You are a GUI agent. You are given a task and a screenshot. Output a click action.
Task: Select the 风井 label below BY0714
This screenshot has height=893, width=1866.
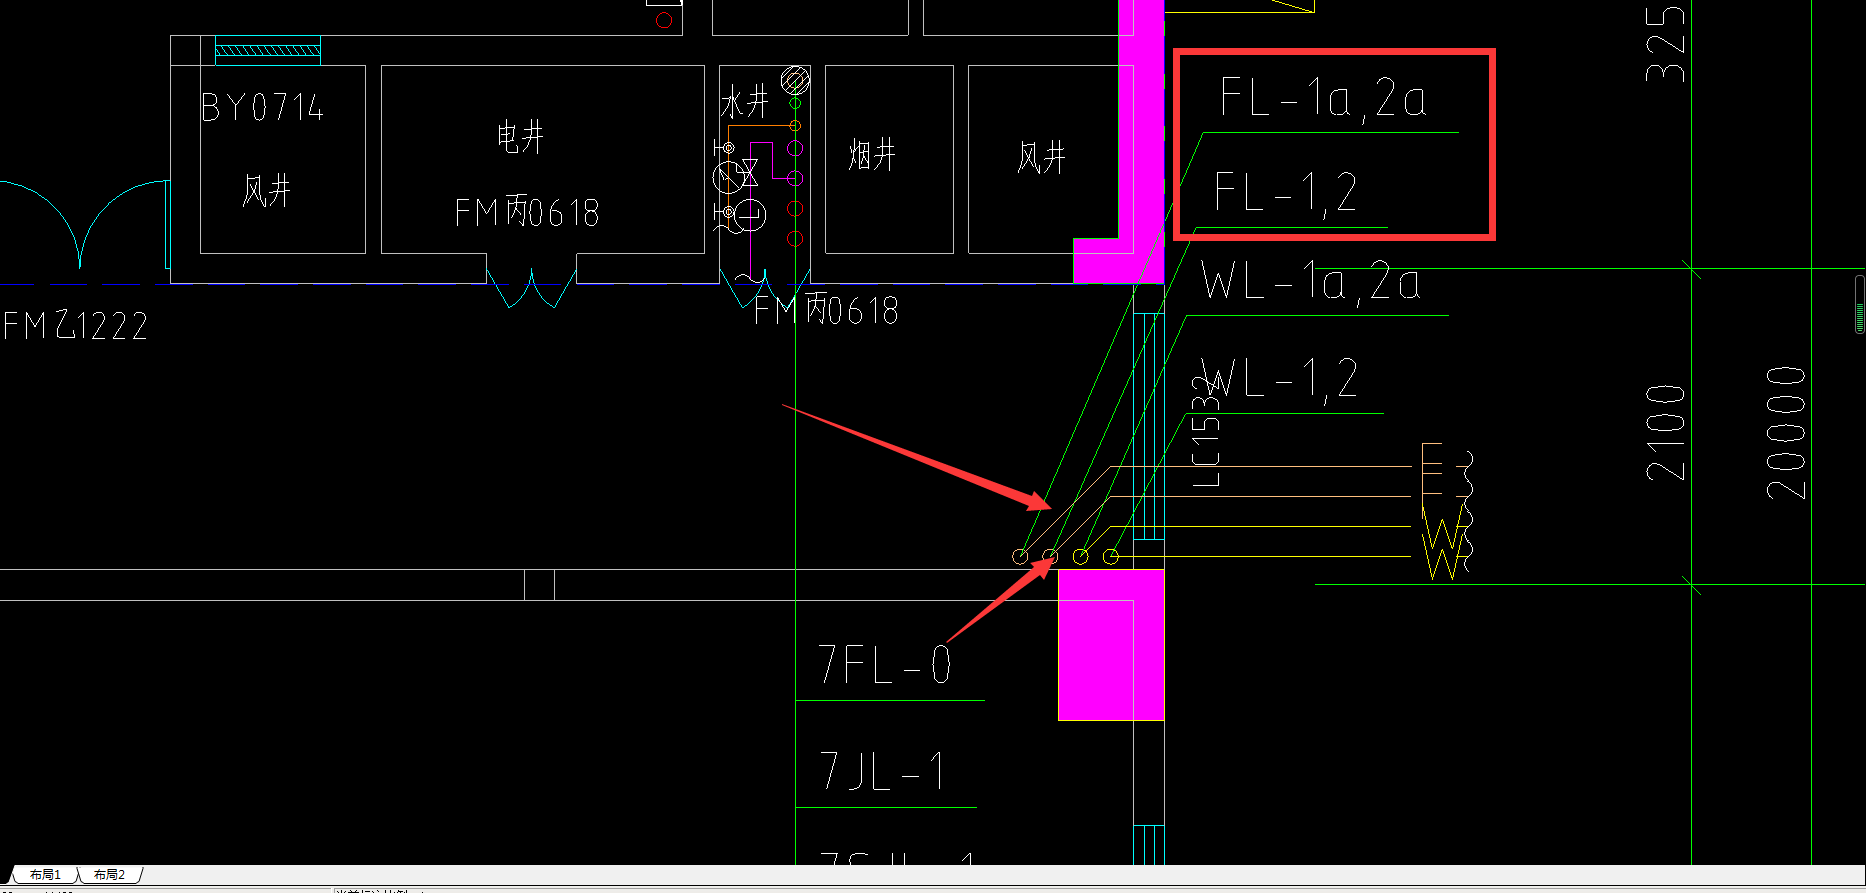[267, 189]
